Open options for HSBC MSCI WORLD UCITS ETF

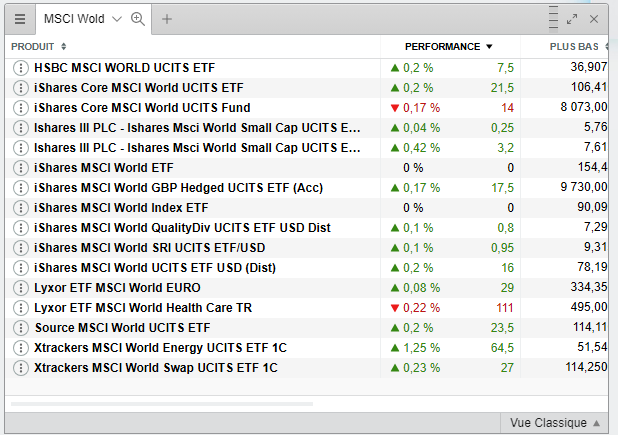pos(20,68)
